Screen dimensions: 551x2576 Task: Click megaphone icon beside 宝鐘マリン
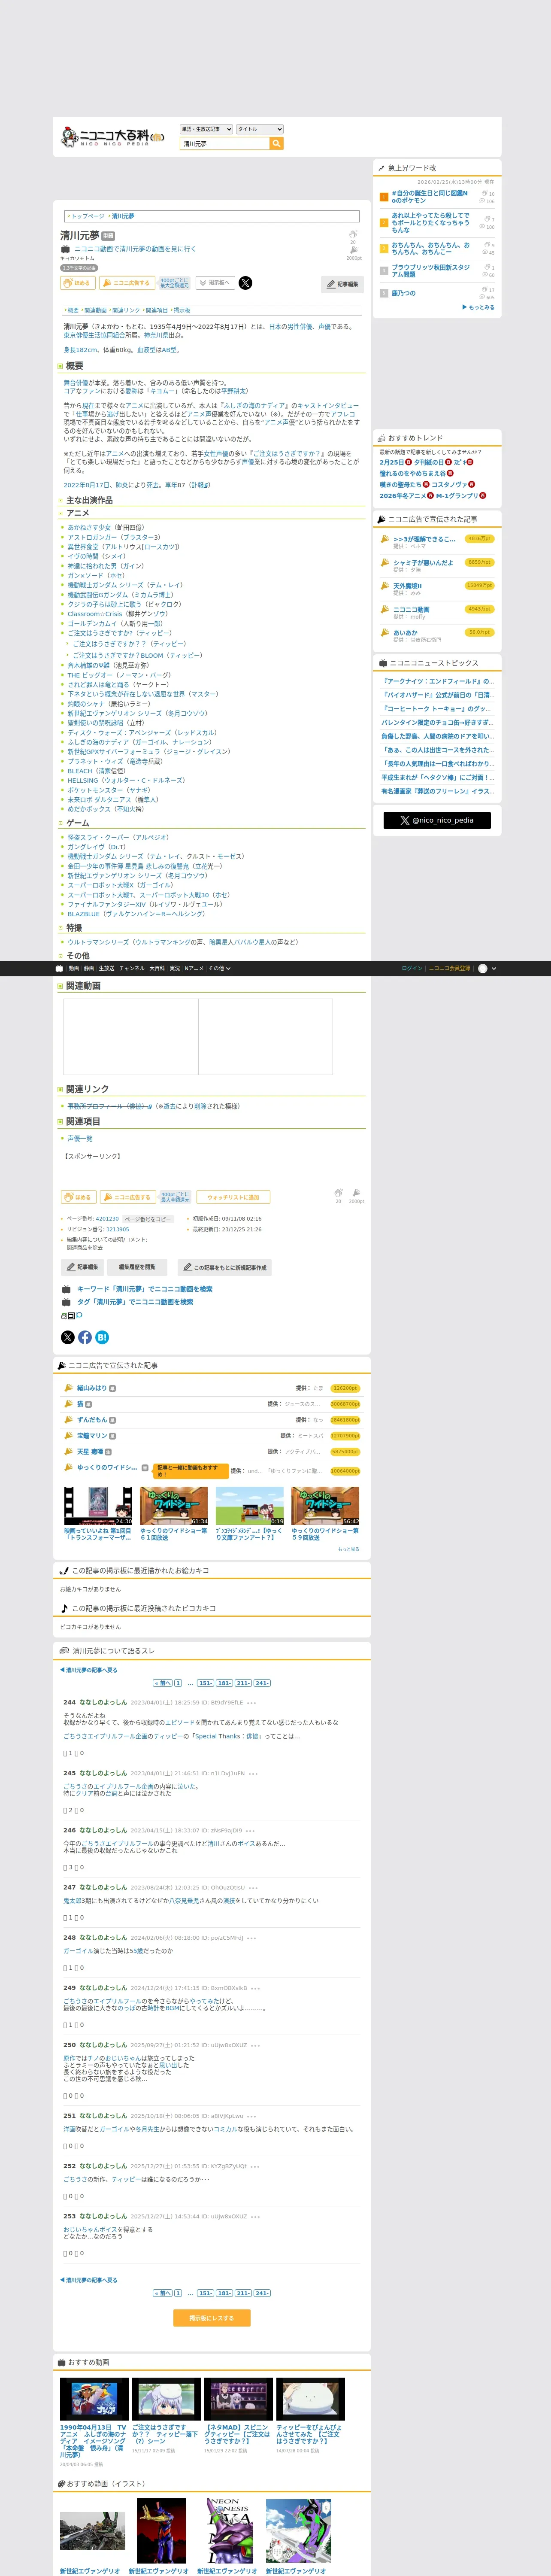coord(69,1436)
